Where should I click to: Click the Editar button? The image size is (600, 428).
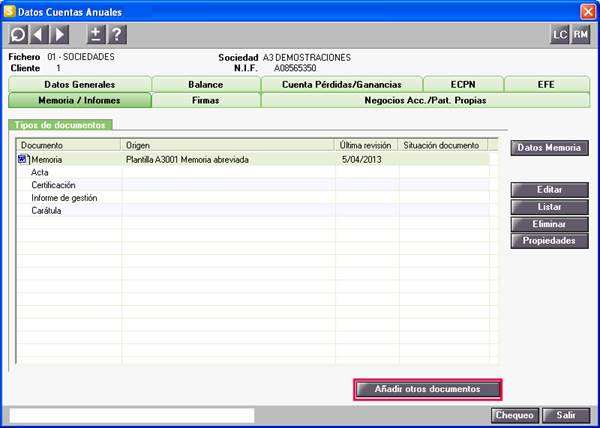(549, 190)
